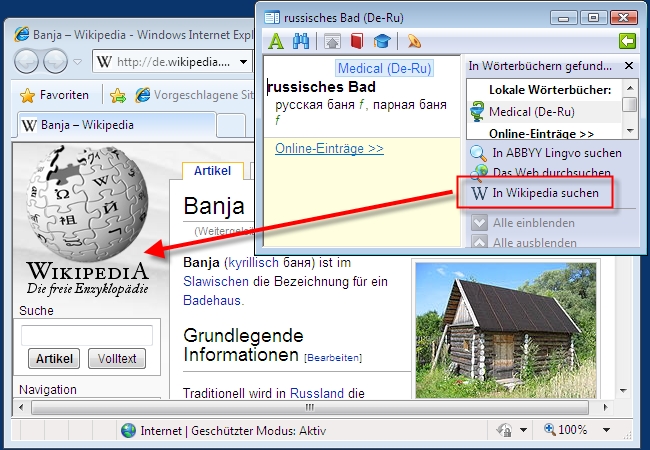
Task: Click 'Alle einblenden' expand button
Action: pyautogui.click(x=523, y=223)
